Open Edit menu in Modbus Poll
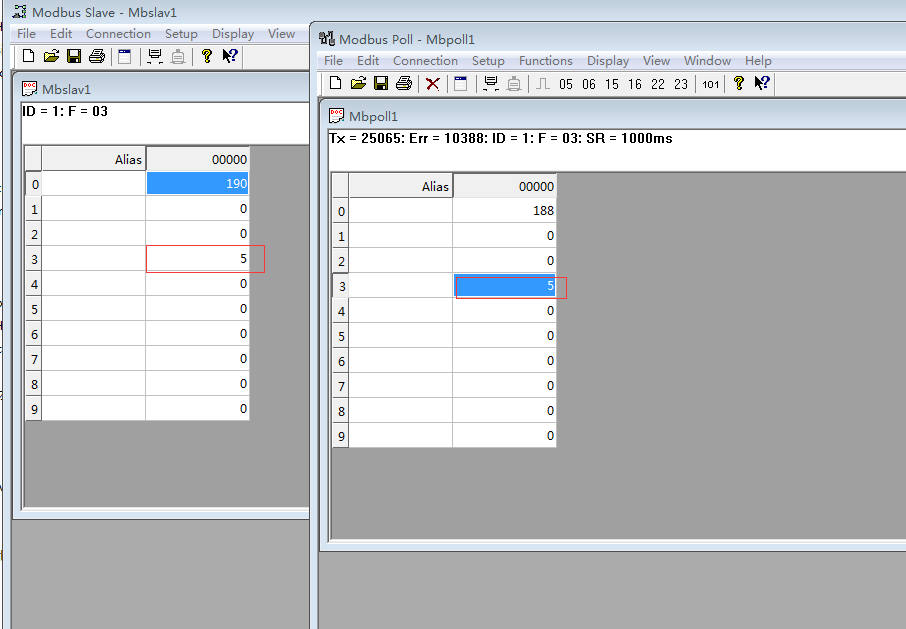 point(367,61)
